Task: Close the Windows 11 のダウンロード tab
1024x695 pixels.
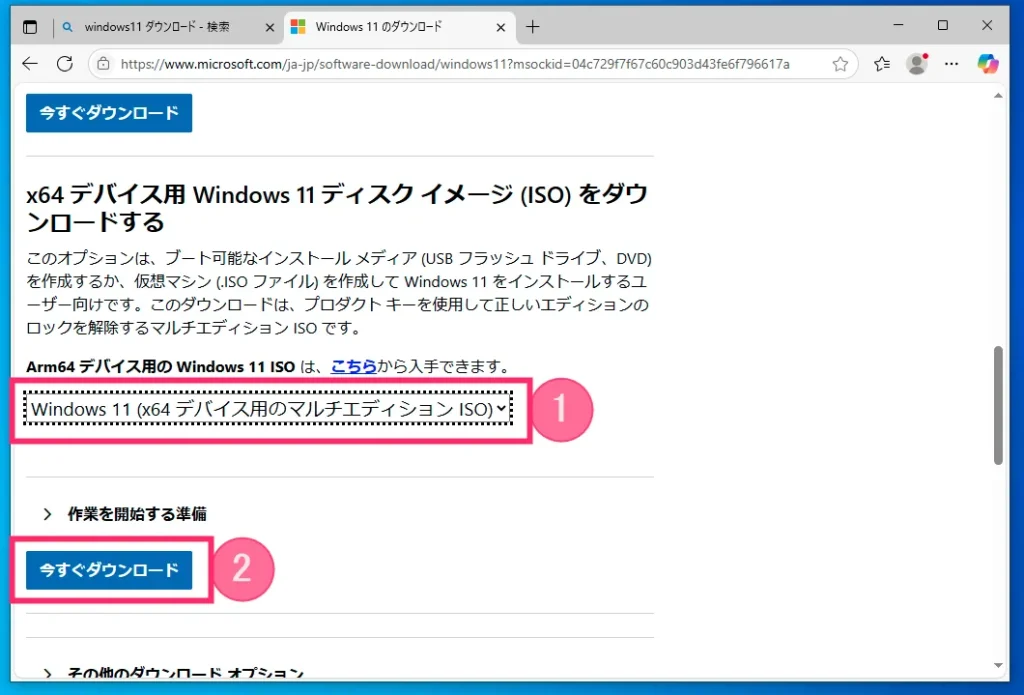Action: coord(501,27)
